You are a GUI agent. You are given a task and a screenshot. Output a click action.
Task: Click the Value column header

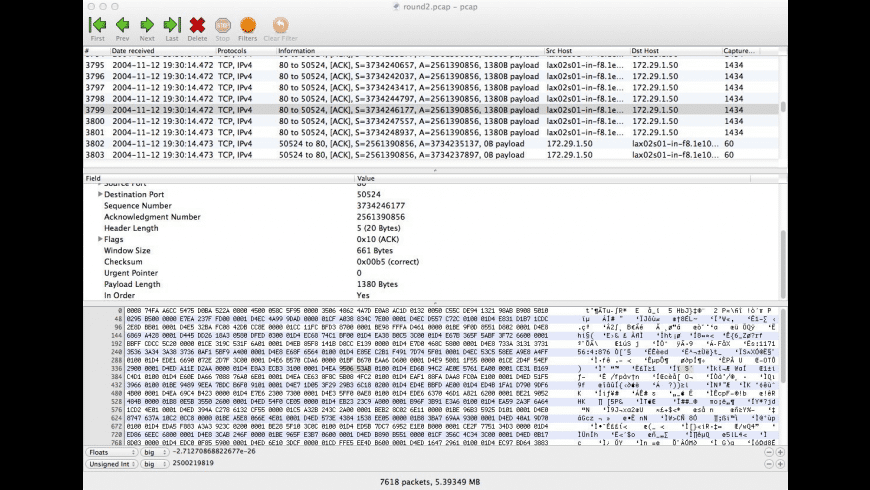click(x=552, y=178)
